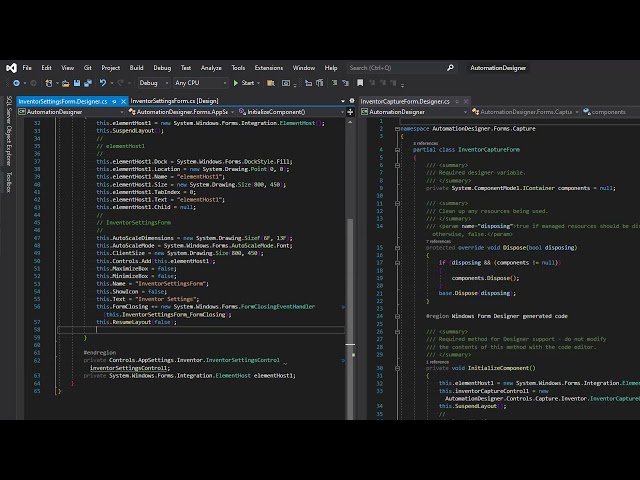Open the Build menu
This screenshot has height=480, width=640.
(136, 68)
